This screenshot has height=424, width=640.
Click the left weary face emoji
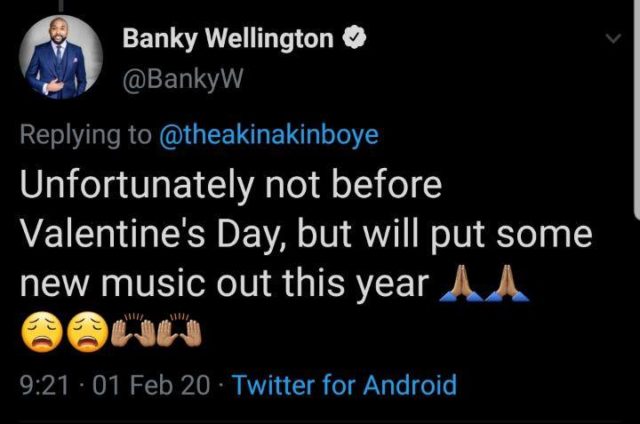(39, 333)
